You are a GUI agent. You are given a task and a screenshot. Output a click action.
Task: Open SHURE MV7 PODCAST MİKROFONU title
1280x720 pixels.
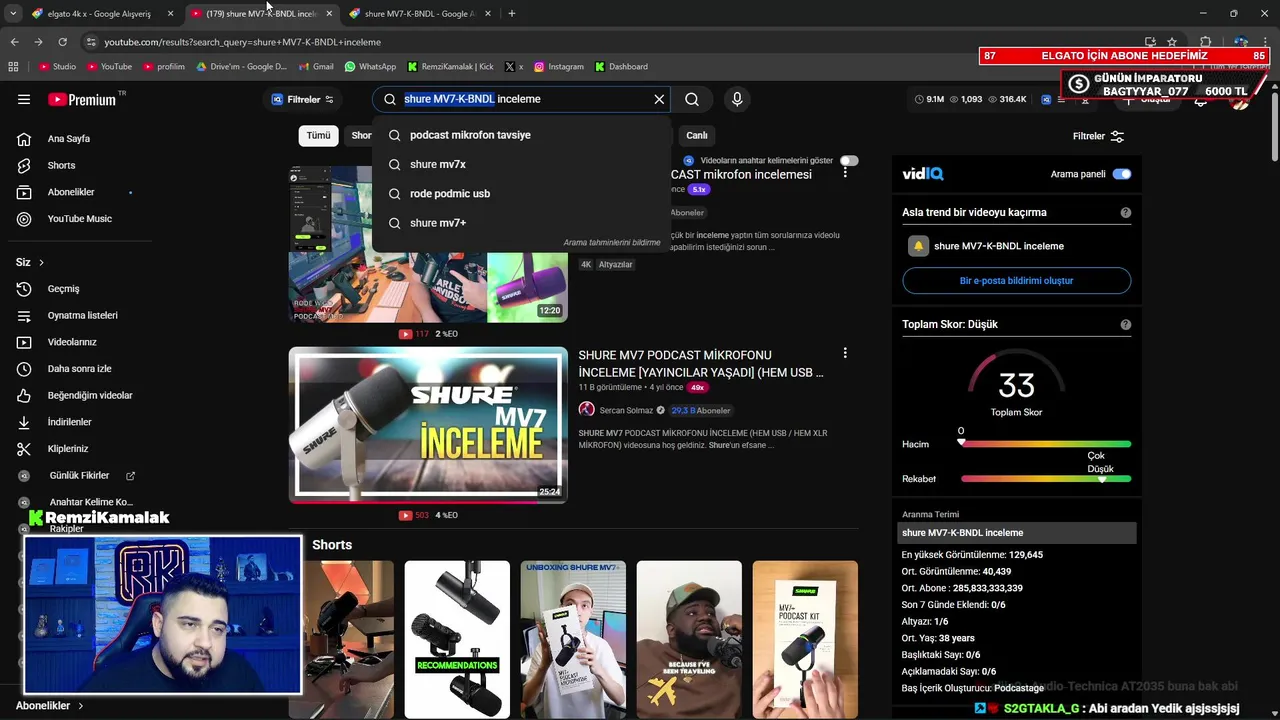701,363
